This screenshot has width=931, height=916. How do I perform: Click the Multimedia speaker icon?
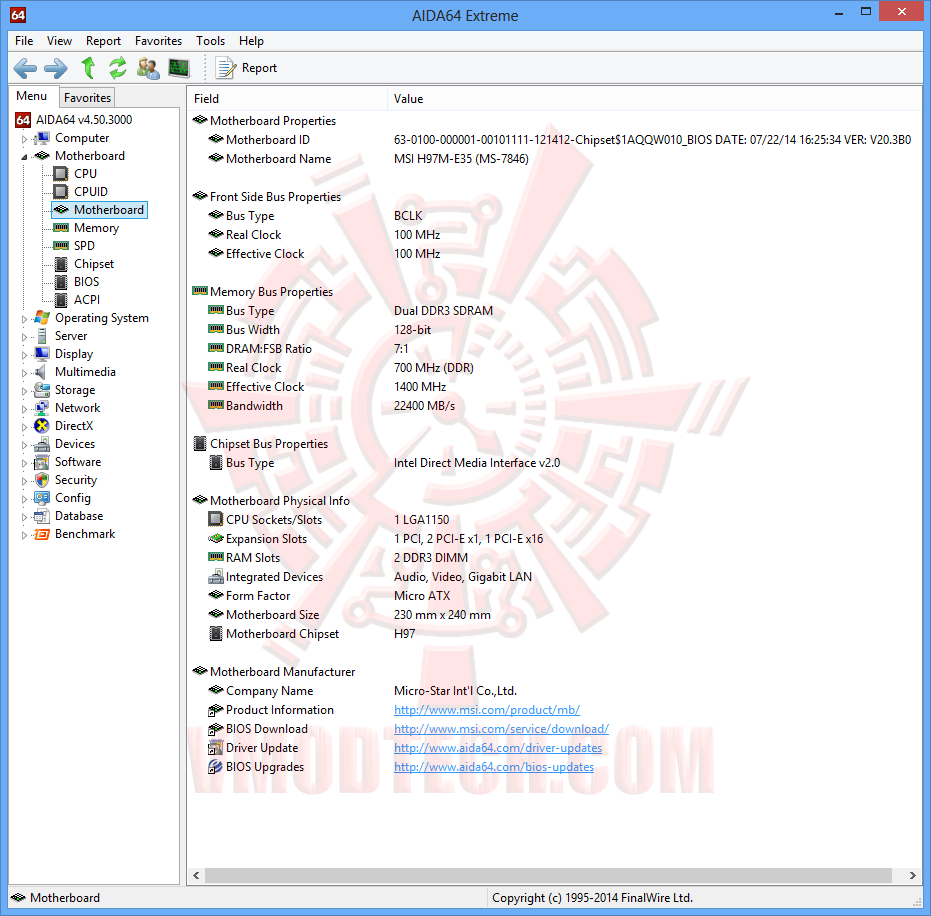point(41,372)
